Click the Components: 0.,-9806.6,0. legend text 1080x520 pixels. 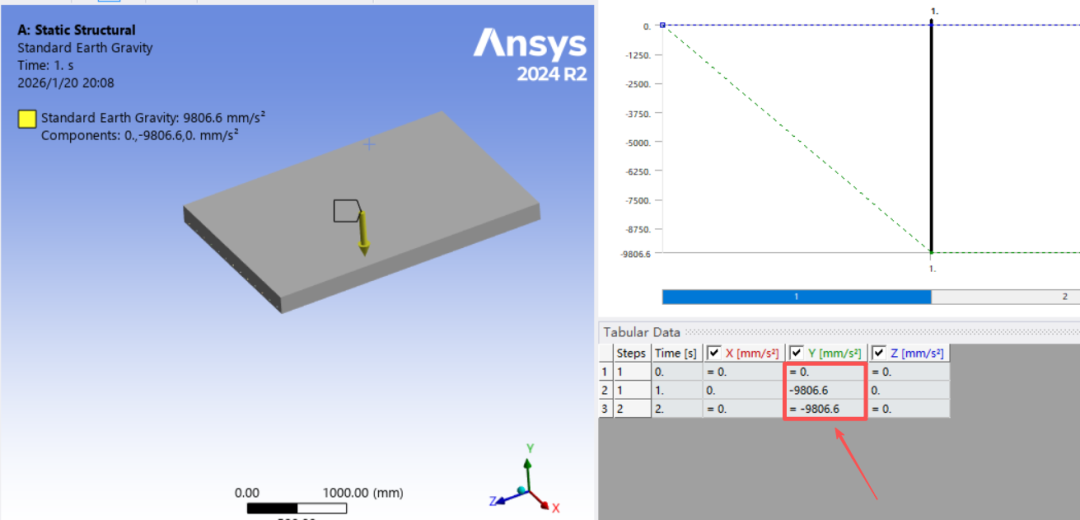point(140,135)
